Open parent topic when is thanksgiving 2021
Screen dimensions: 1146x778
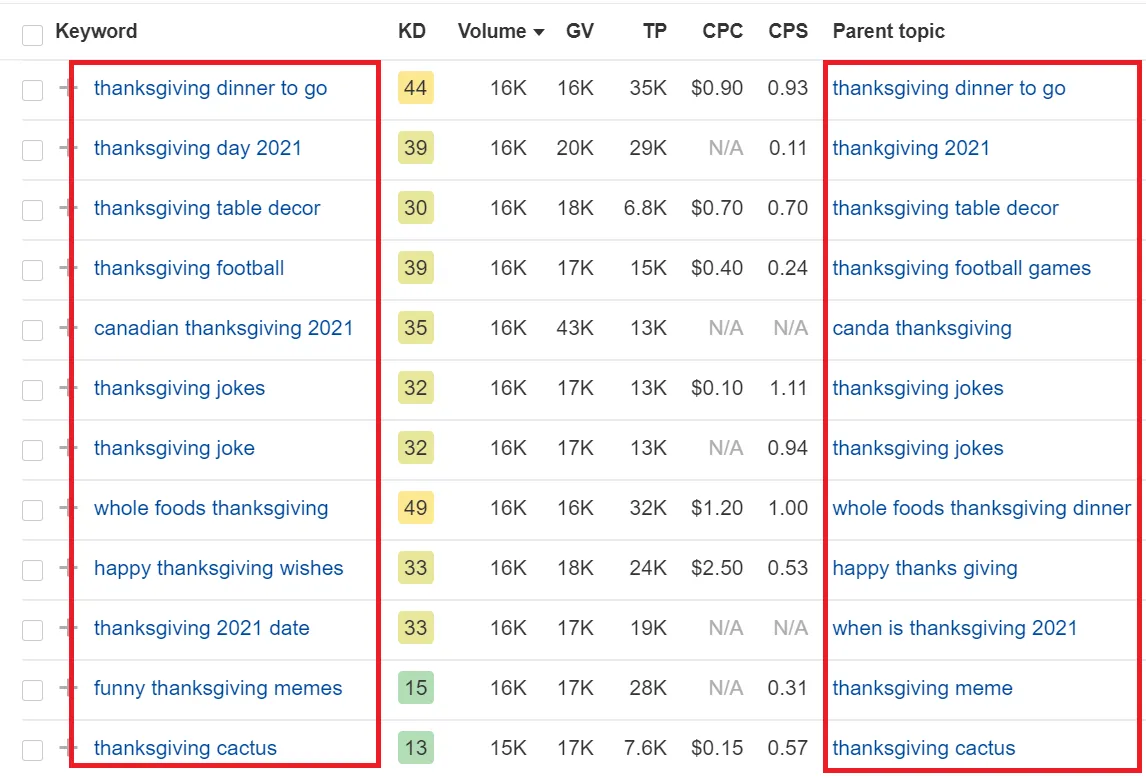click(x=954, y=628)
